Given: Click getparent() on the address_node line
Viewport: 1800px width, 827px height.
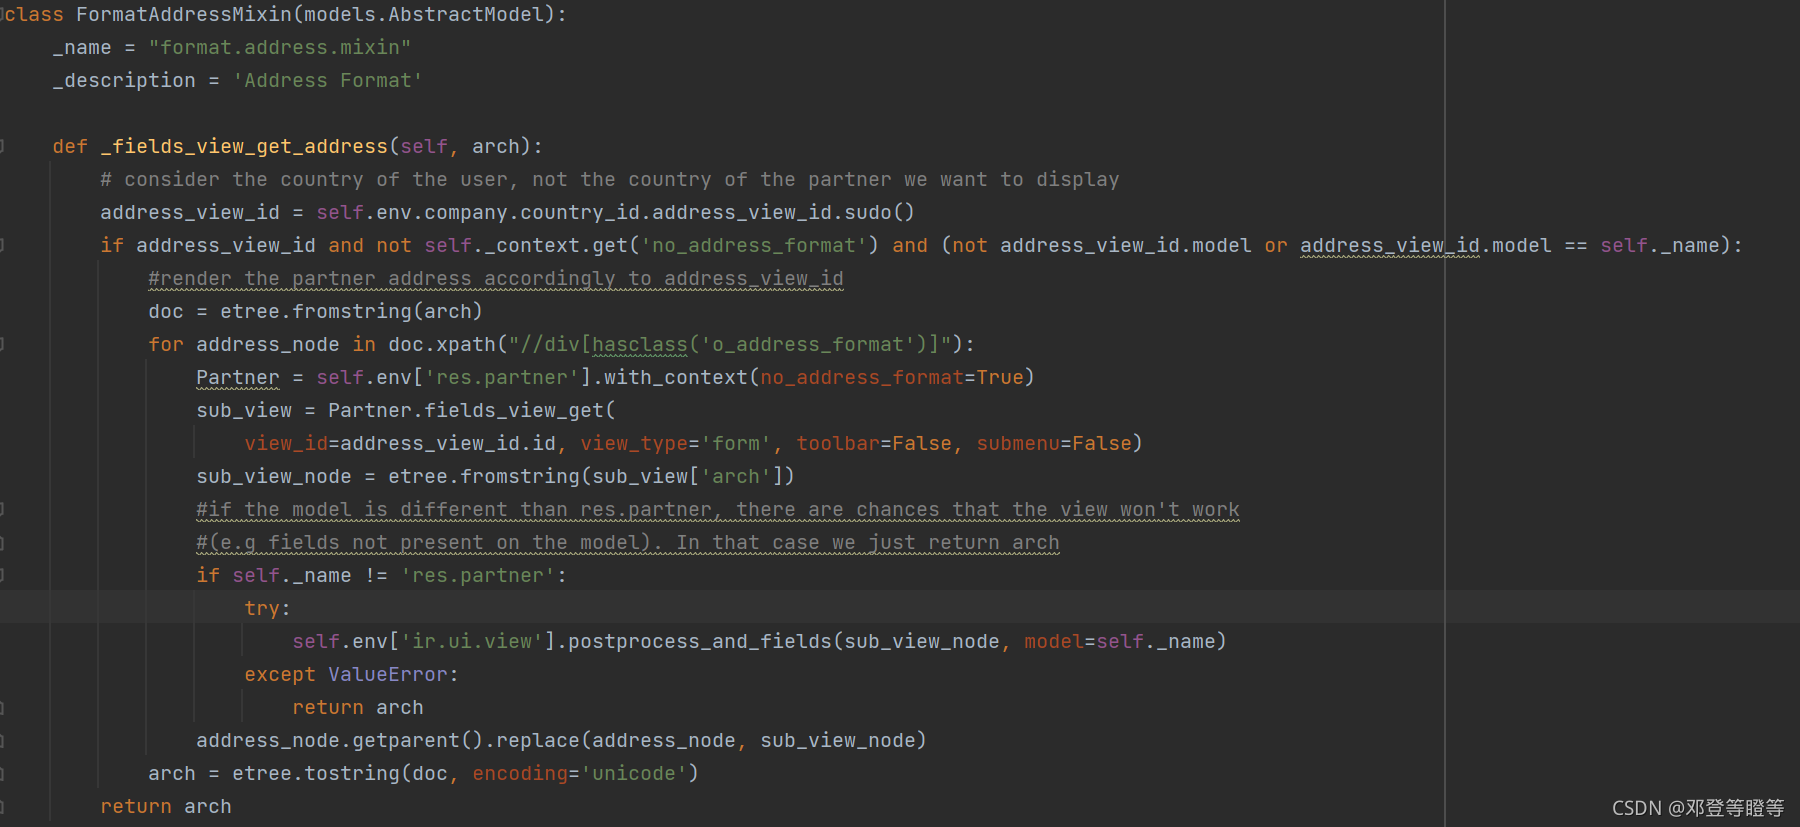Looking at the screenshot, I should coord(418,740).
